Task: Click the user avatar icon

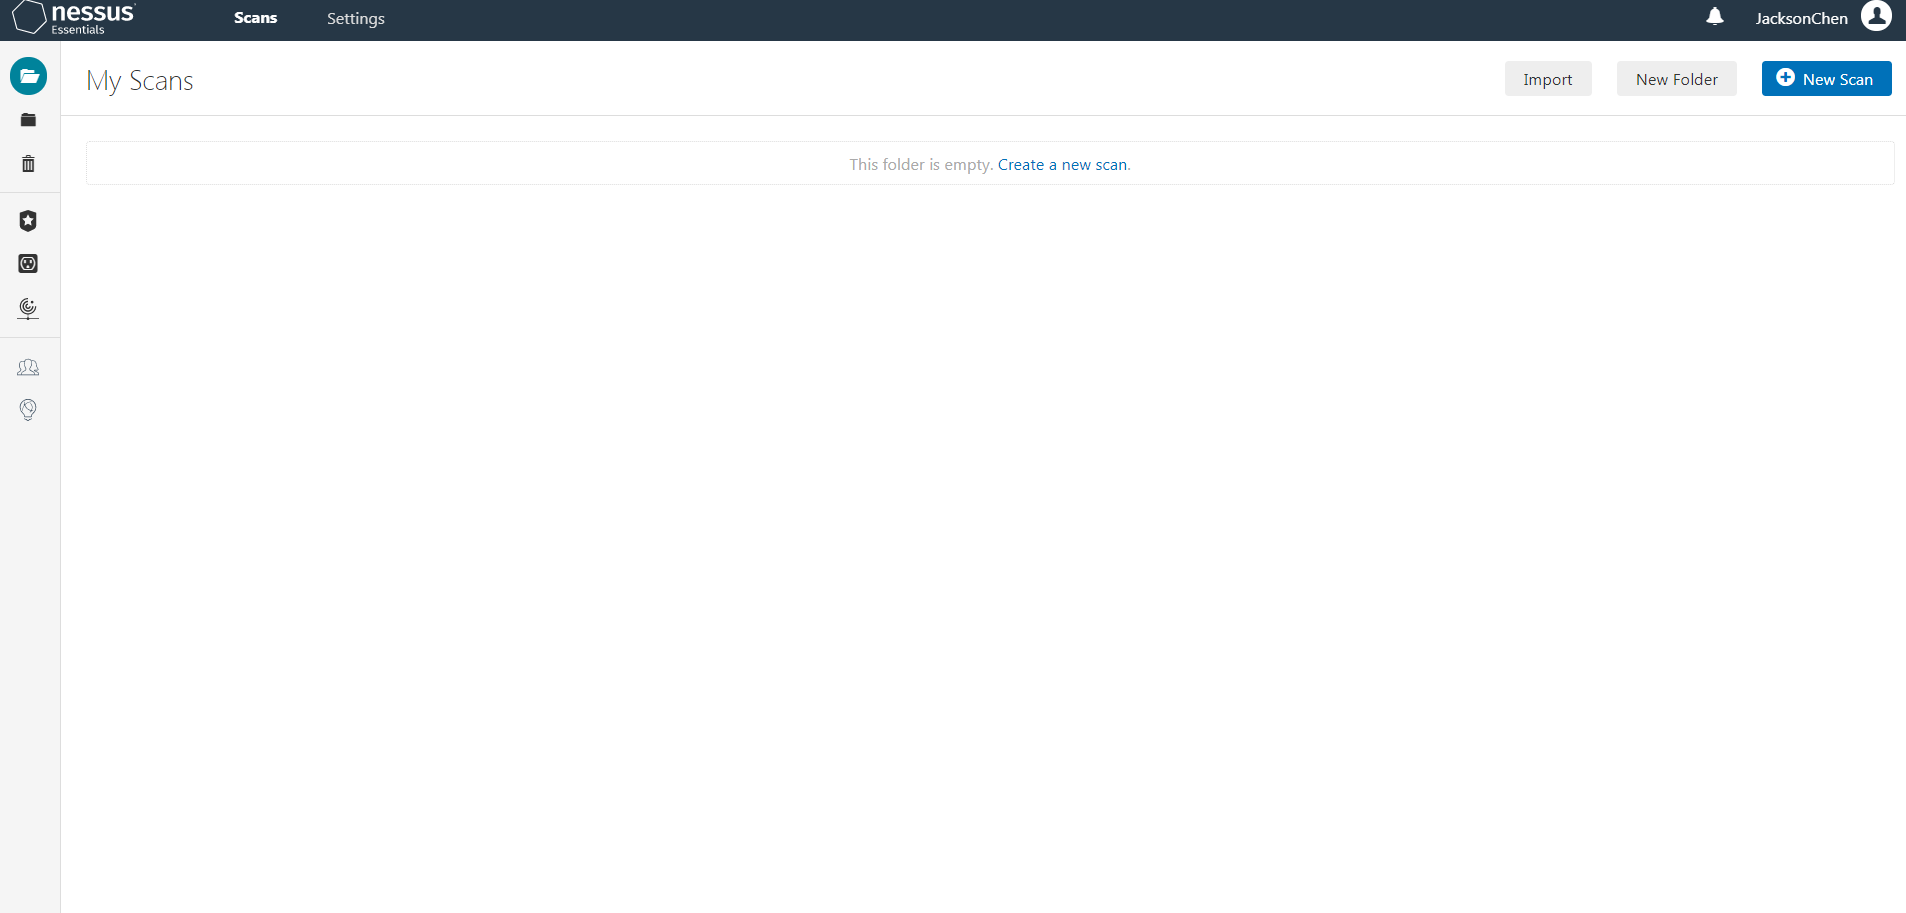Action: (x=1876, y=17)
